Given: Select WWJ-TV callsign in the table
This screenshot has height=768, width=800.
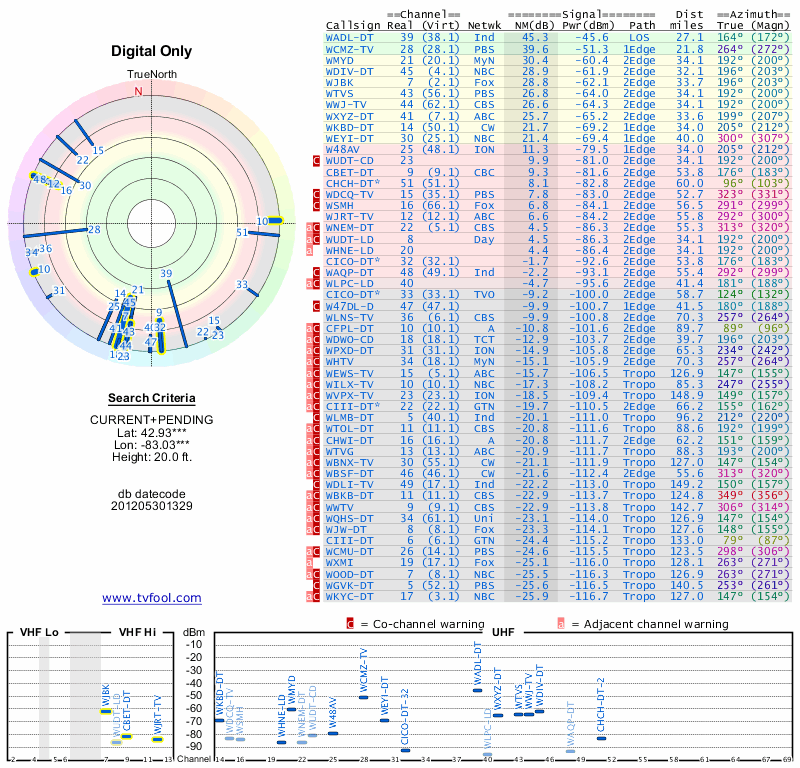Looking at the screenshot, I should click(x=346, y=105).
